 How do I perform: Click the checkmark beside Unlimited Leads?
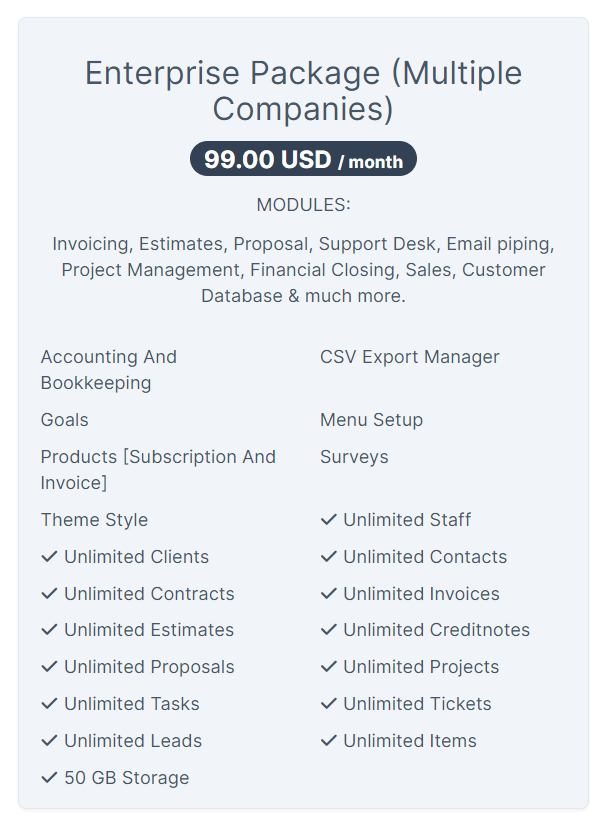click(49, 741)
